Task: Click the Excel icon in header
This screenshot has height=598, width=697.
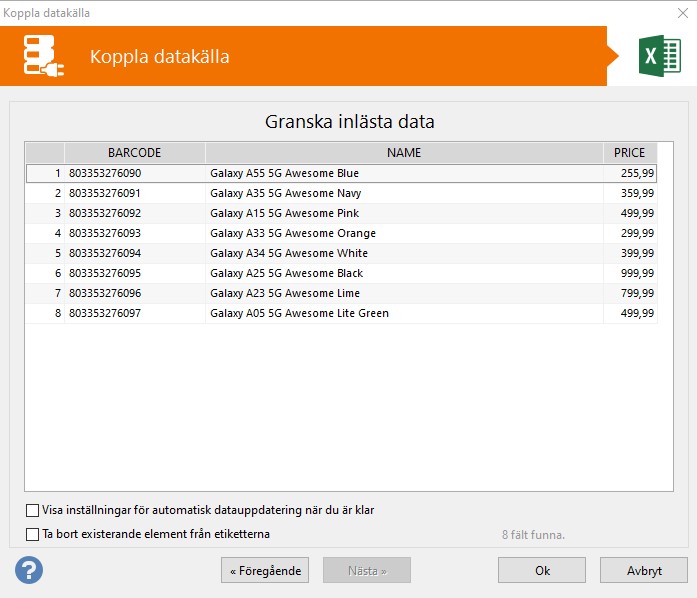Action: [x=659, y=56]
